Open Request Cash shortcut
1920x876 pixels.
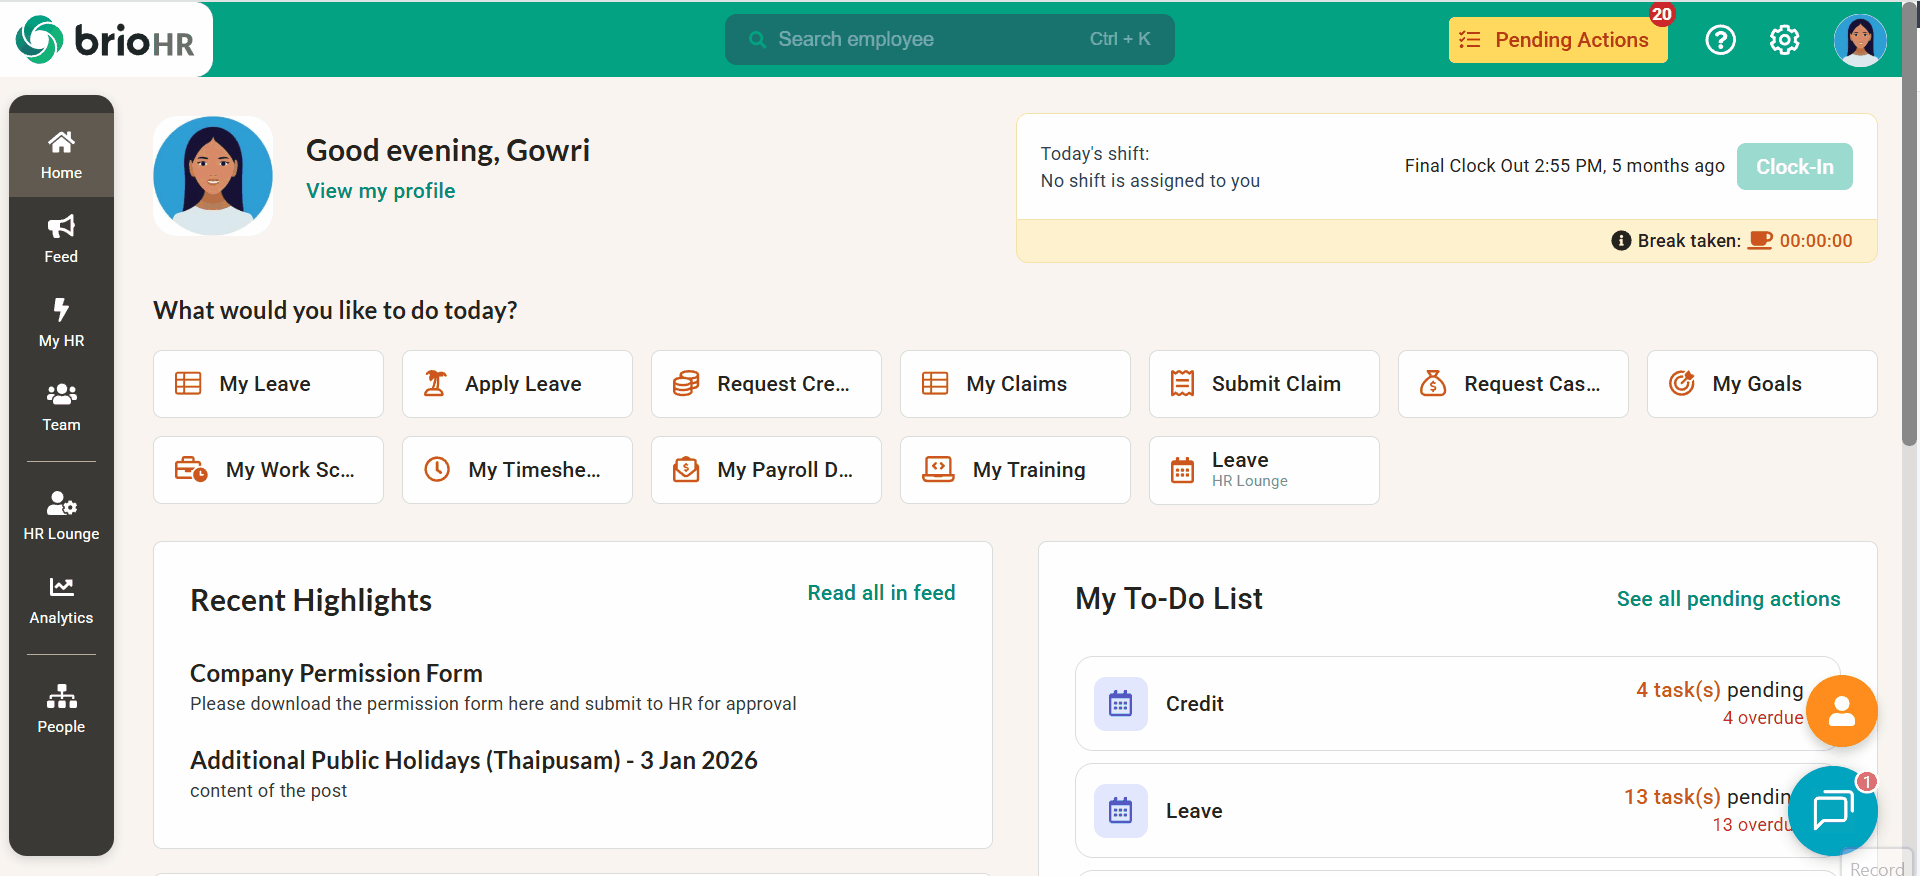1513,384
